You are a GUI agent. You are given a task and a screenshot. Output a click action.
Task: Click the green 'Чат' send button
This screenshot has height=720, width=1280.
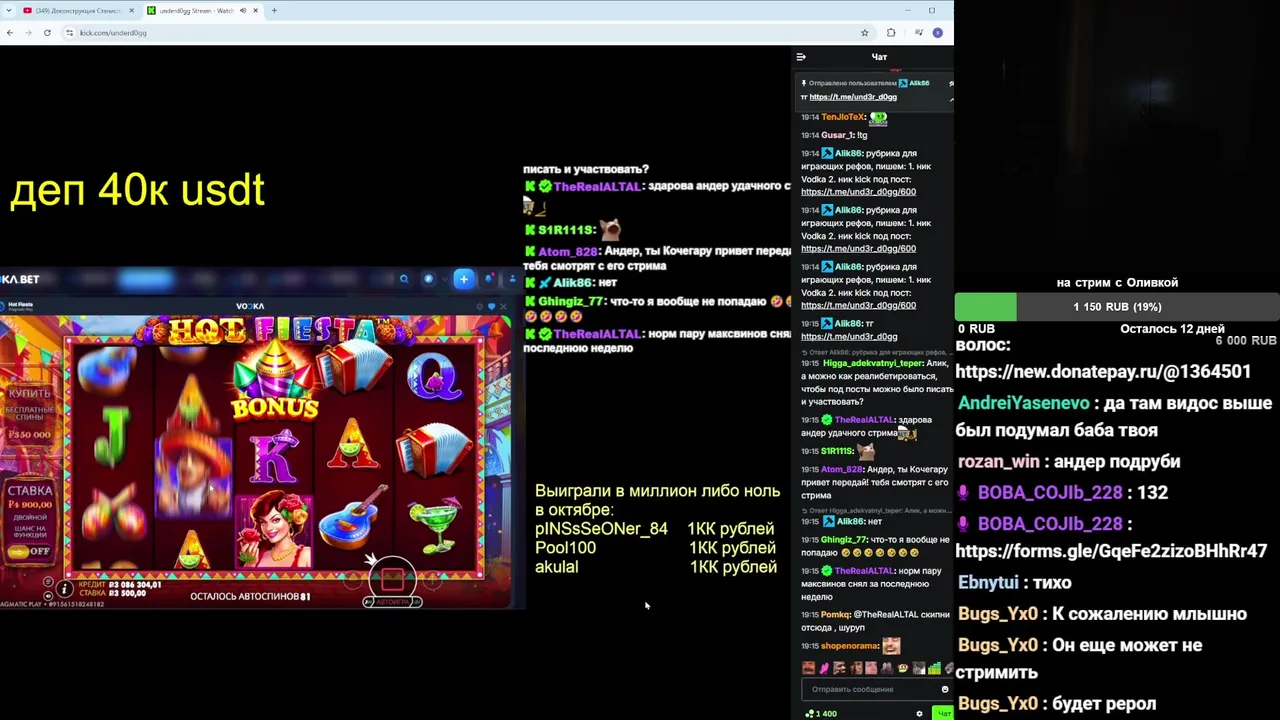click(943, 713)
